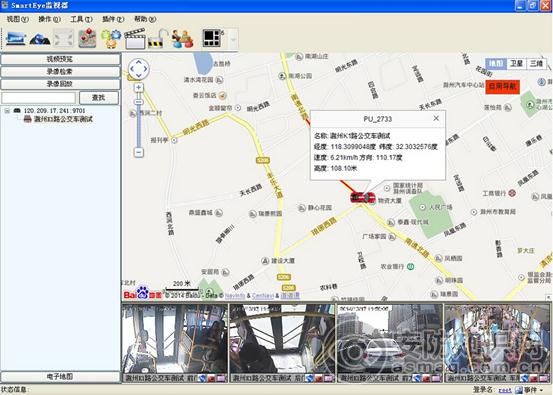
Task: Select the front-door camera video thumbnail
Action: (x=175, y=339)
